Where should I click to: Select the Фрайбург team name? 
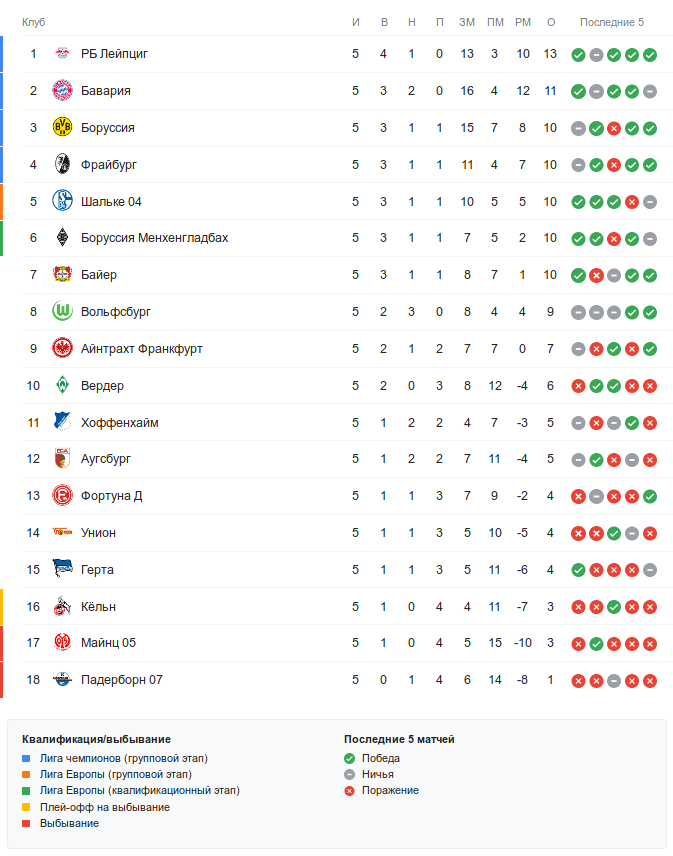tap(109, 165)
